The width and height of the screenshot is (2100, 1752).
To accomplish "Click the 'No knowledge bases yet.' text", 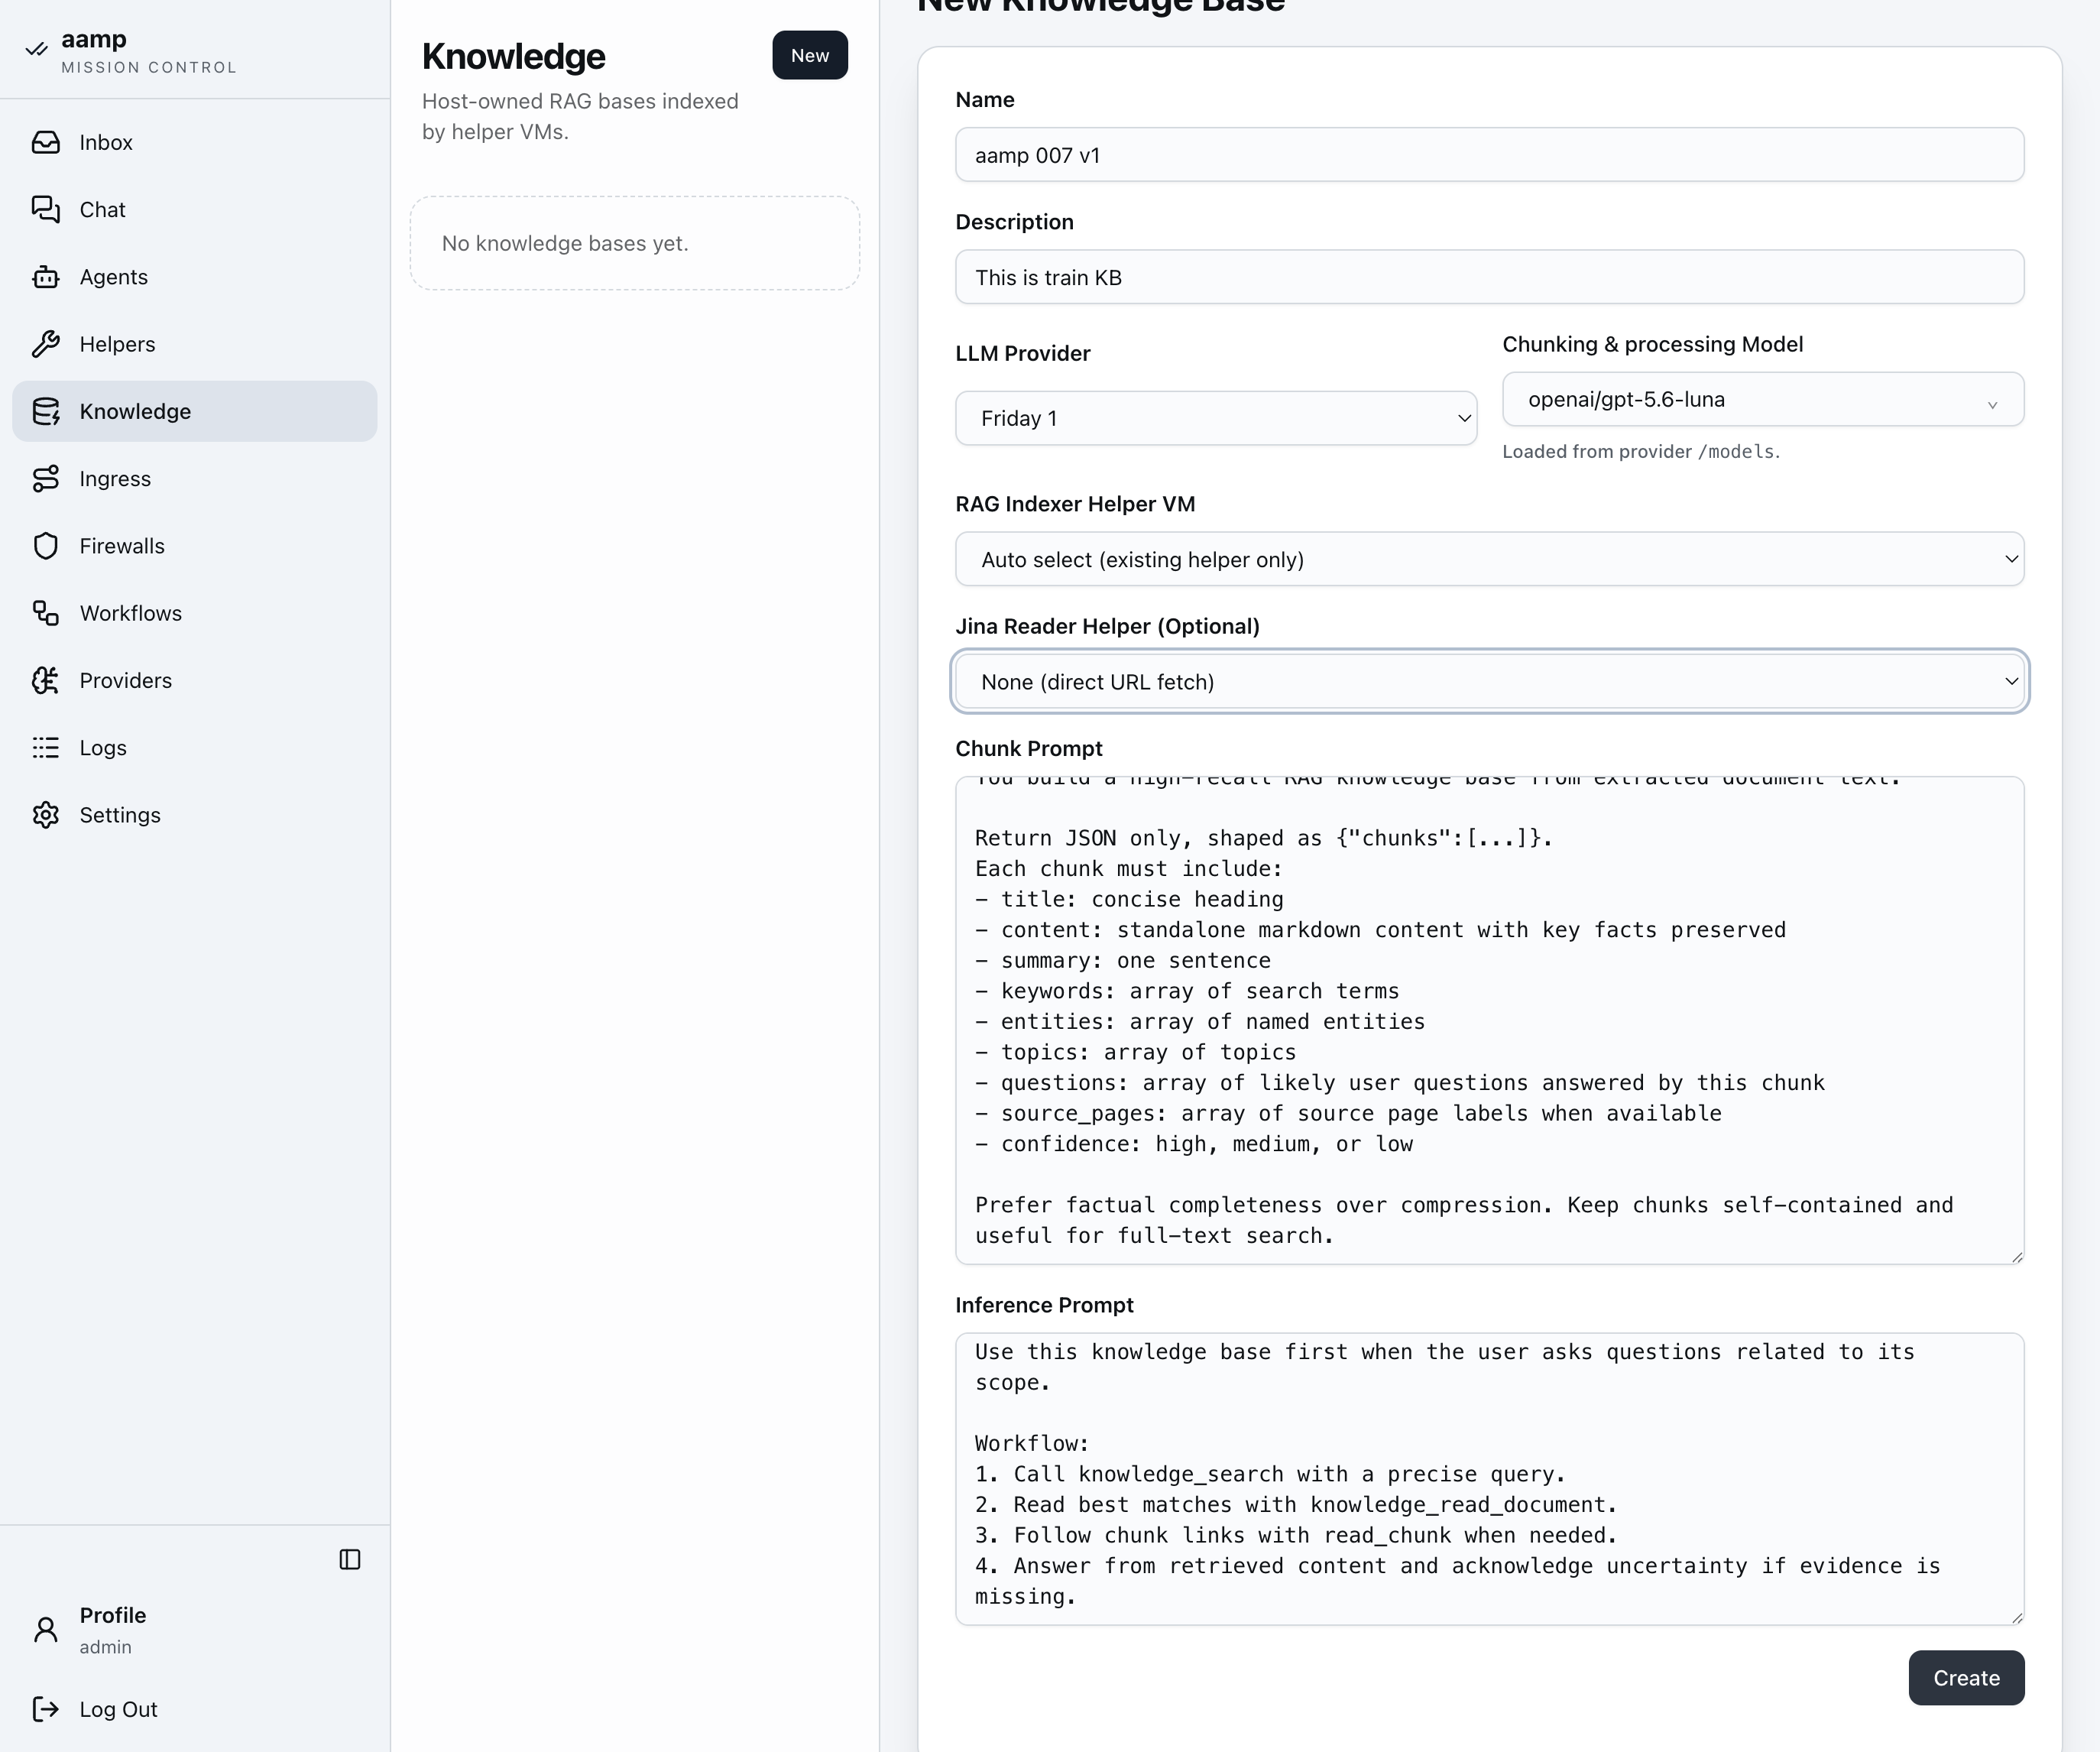I will point(565,243).
